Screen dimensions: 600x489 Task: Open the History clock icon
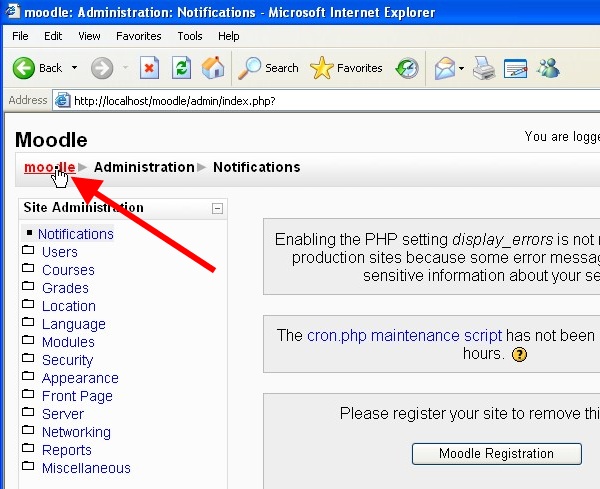coord(407,68)
